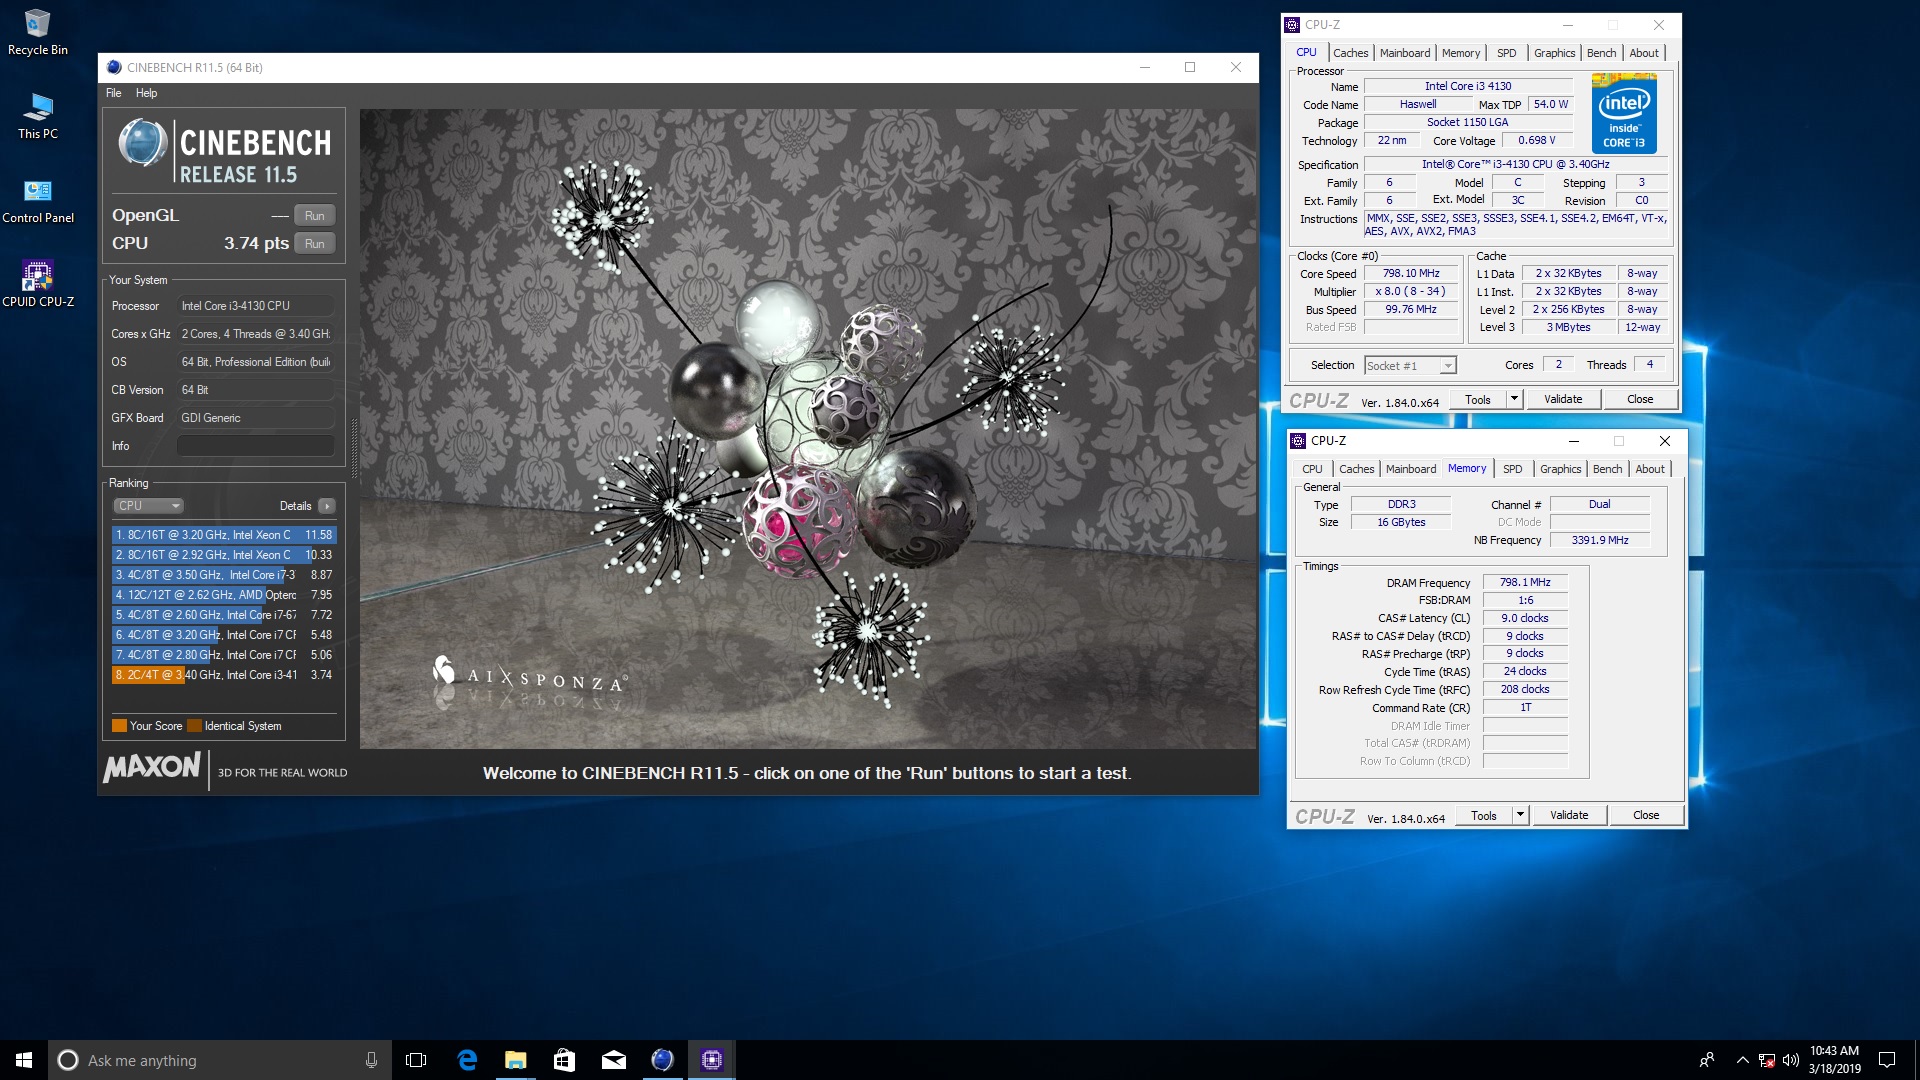Click Close button in top CPU-Z window
The image size is (1920, 1080).
[x=1640, y=399]
